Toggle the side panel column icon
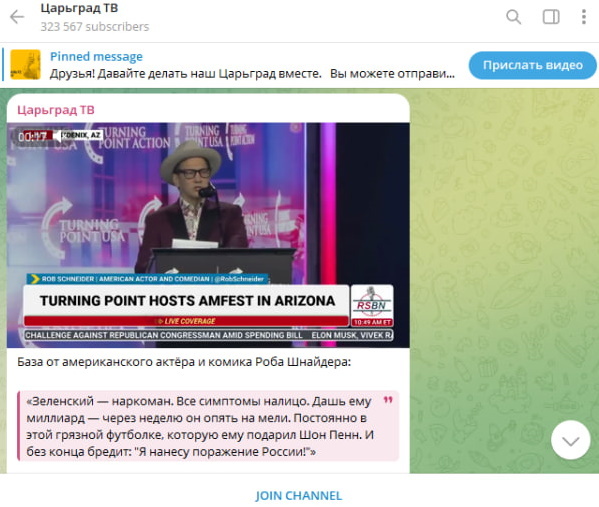 pos(551,17)
